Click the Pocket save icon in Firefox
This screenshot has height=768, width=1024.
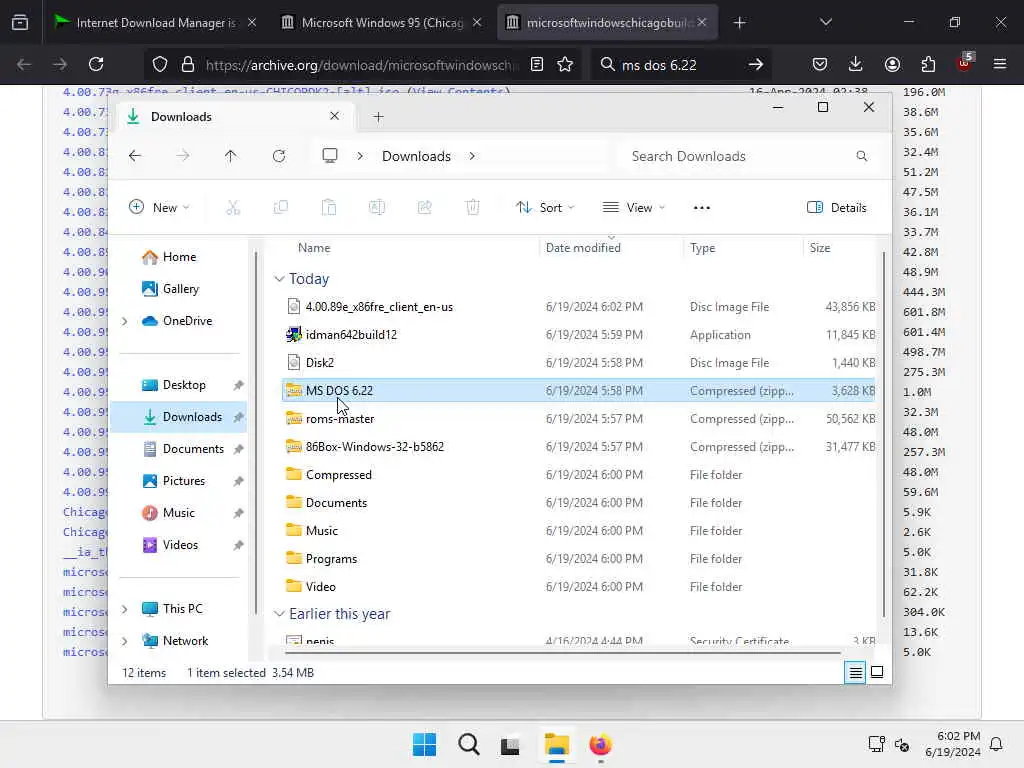click(820, 64)
